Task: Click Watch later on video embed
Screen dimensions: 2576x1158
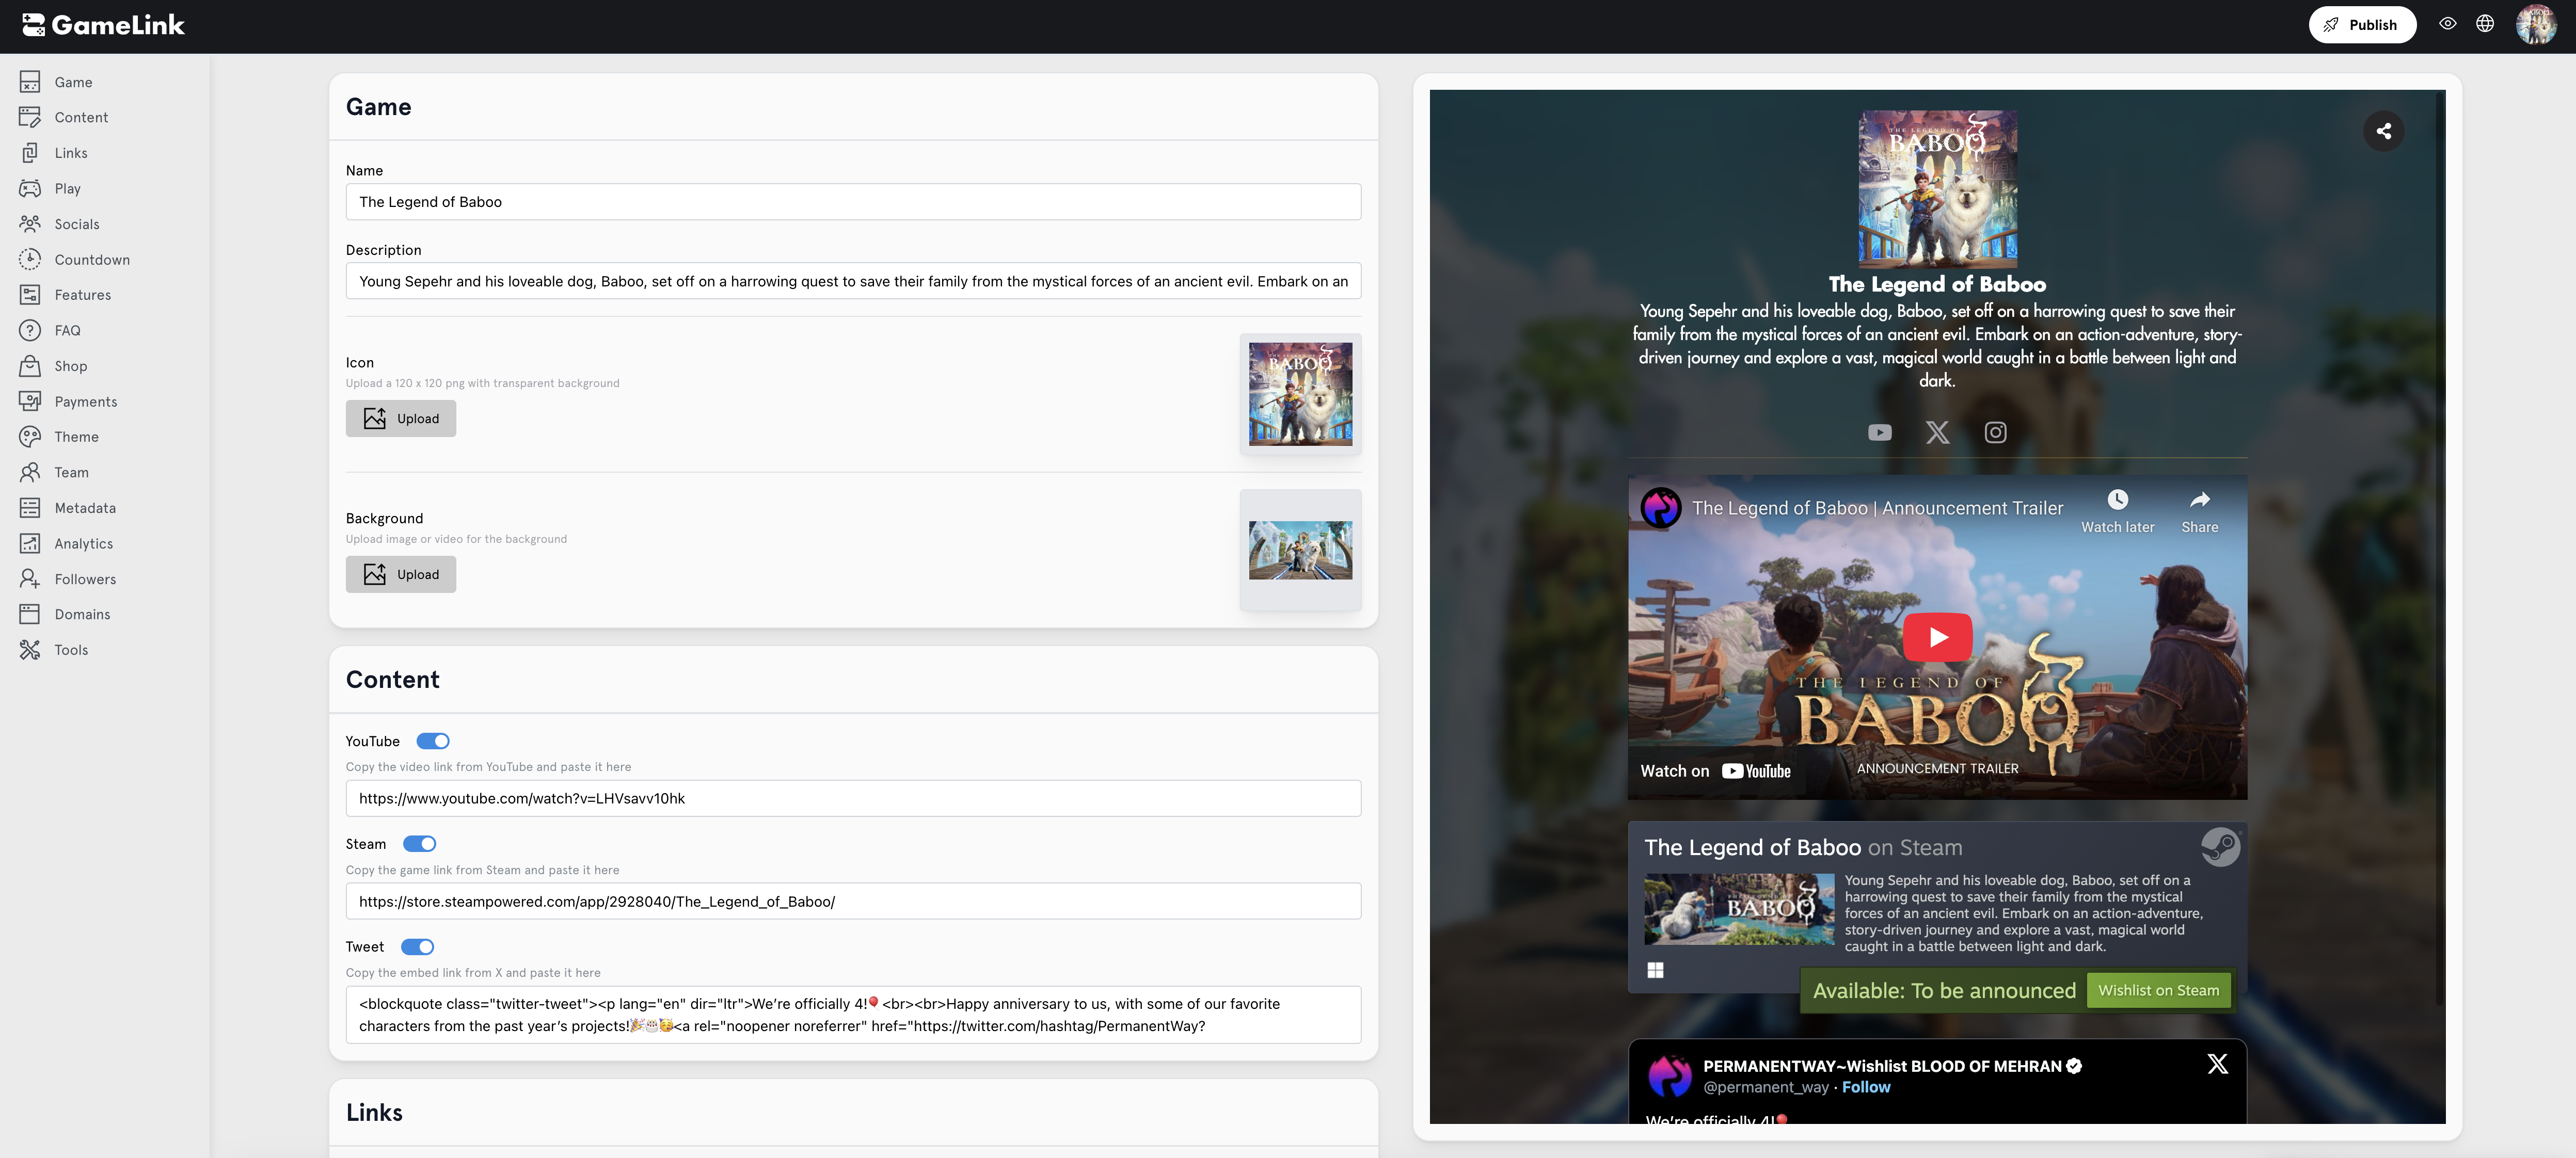Action: (2117, 511)
